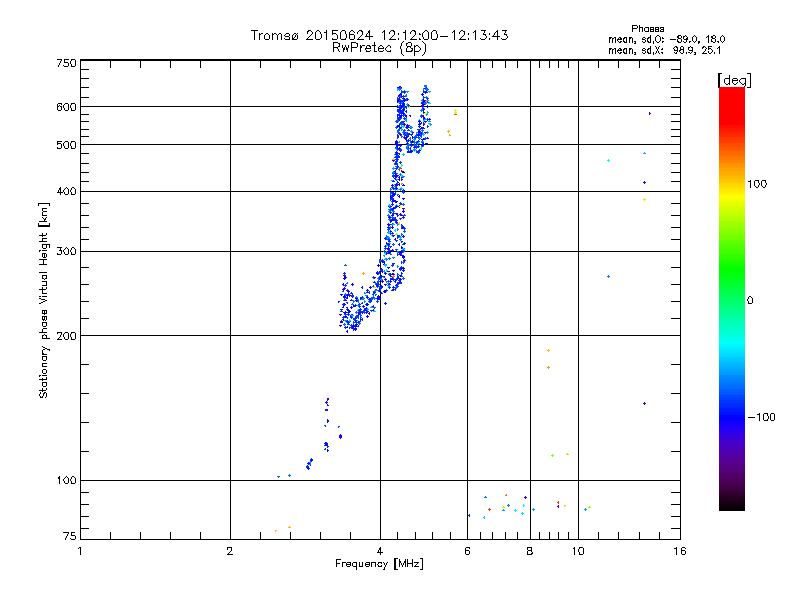Click the '0' colorbar tick label

coord(750,301)
